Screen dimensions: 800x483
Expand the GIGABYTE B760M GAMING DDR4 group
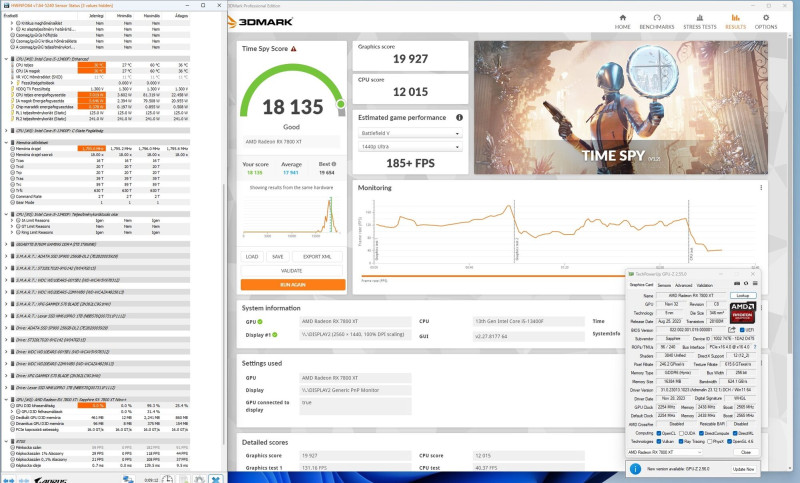6,244
